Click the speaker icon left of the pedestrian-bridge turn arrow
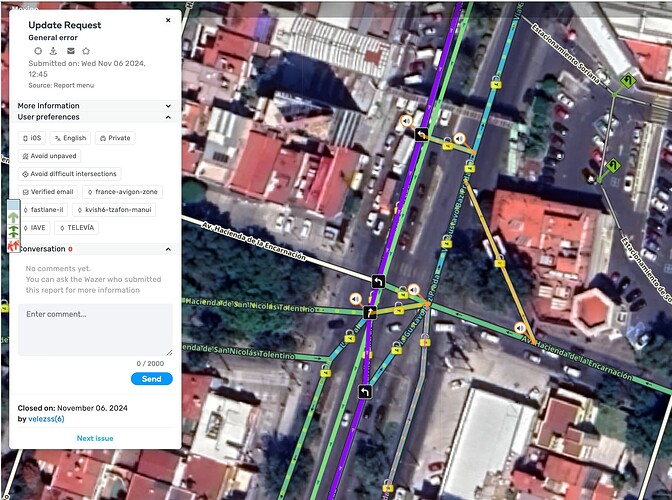This screenshot has height=500, width=672. pyautogui.click(x=406, y=121)
